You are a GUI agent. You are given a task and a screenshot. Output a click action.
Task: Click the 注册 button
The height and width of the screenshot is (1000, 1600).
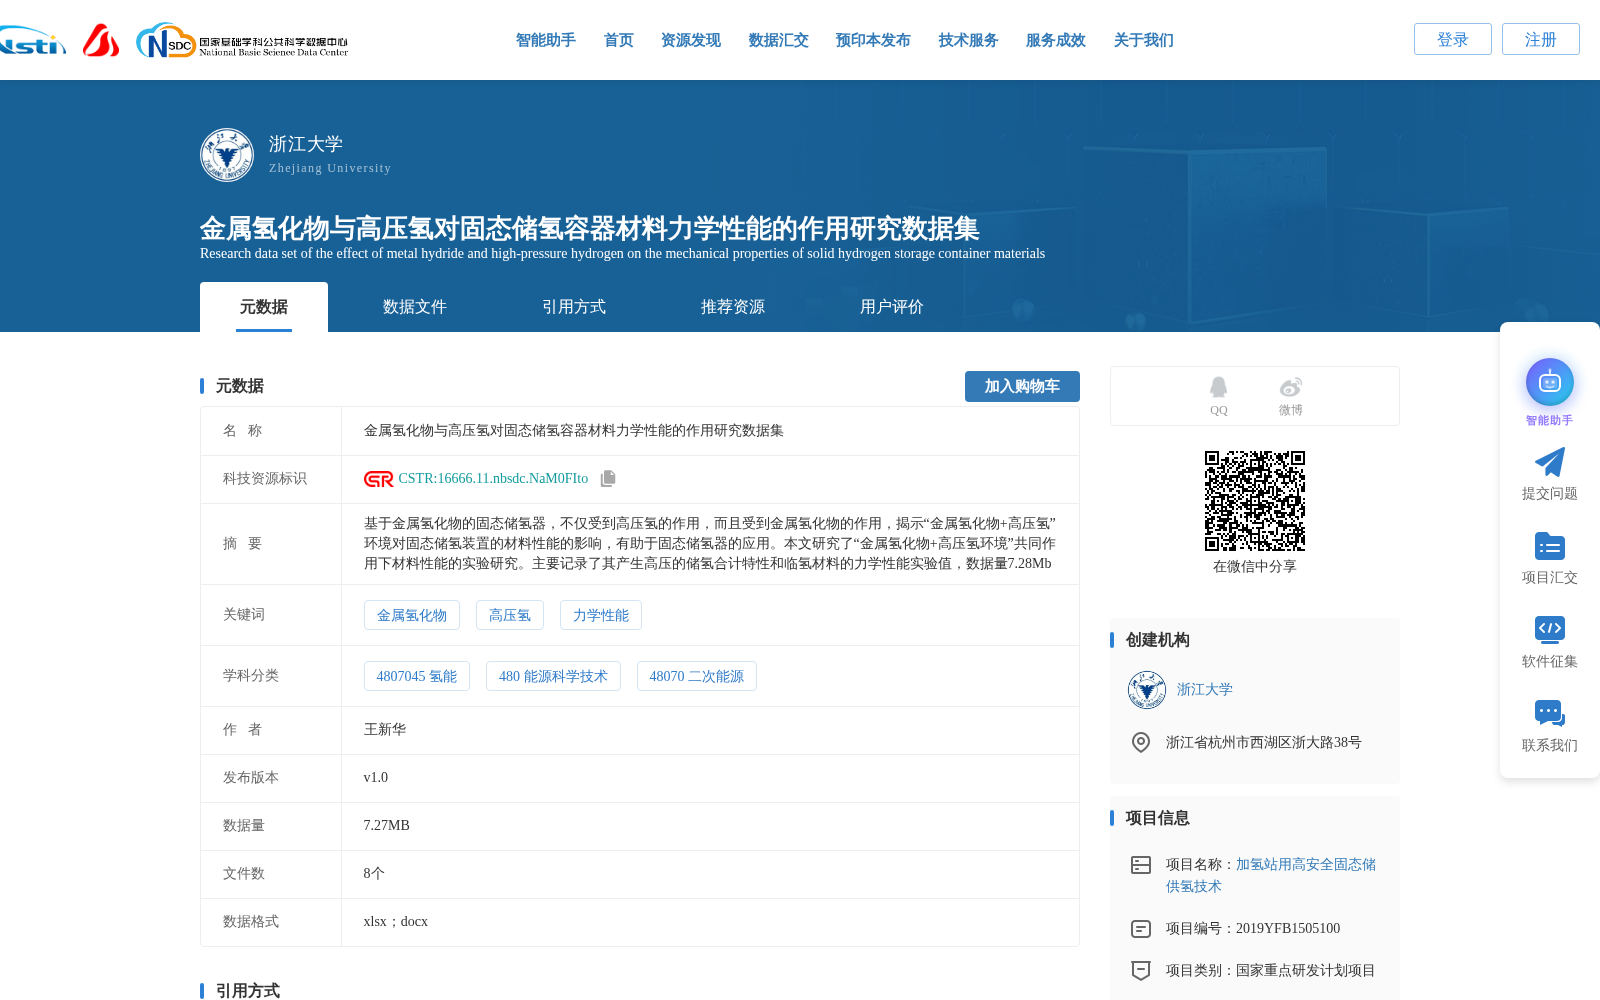point(1541,39)
